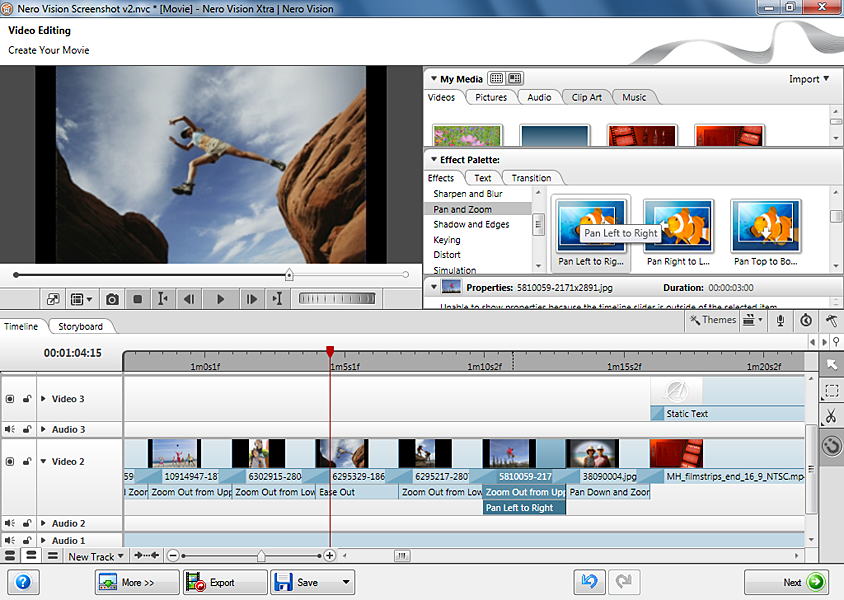Mute the Audio 3 track
Image resolution: width=844 pixels, height=600 pixels.
(10, 429)
